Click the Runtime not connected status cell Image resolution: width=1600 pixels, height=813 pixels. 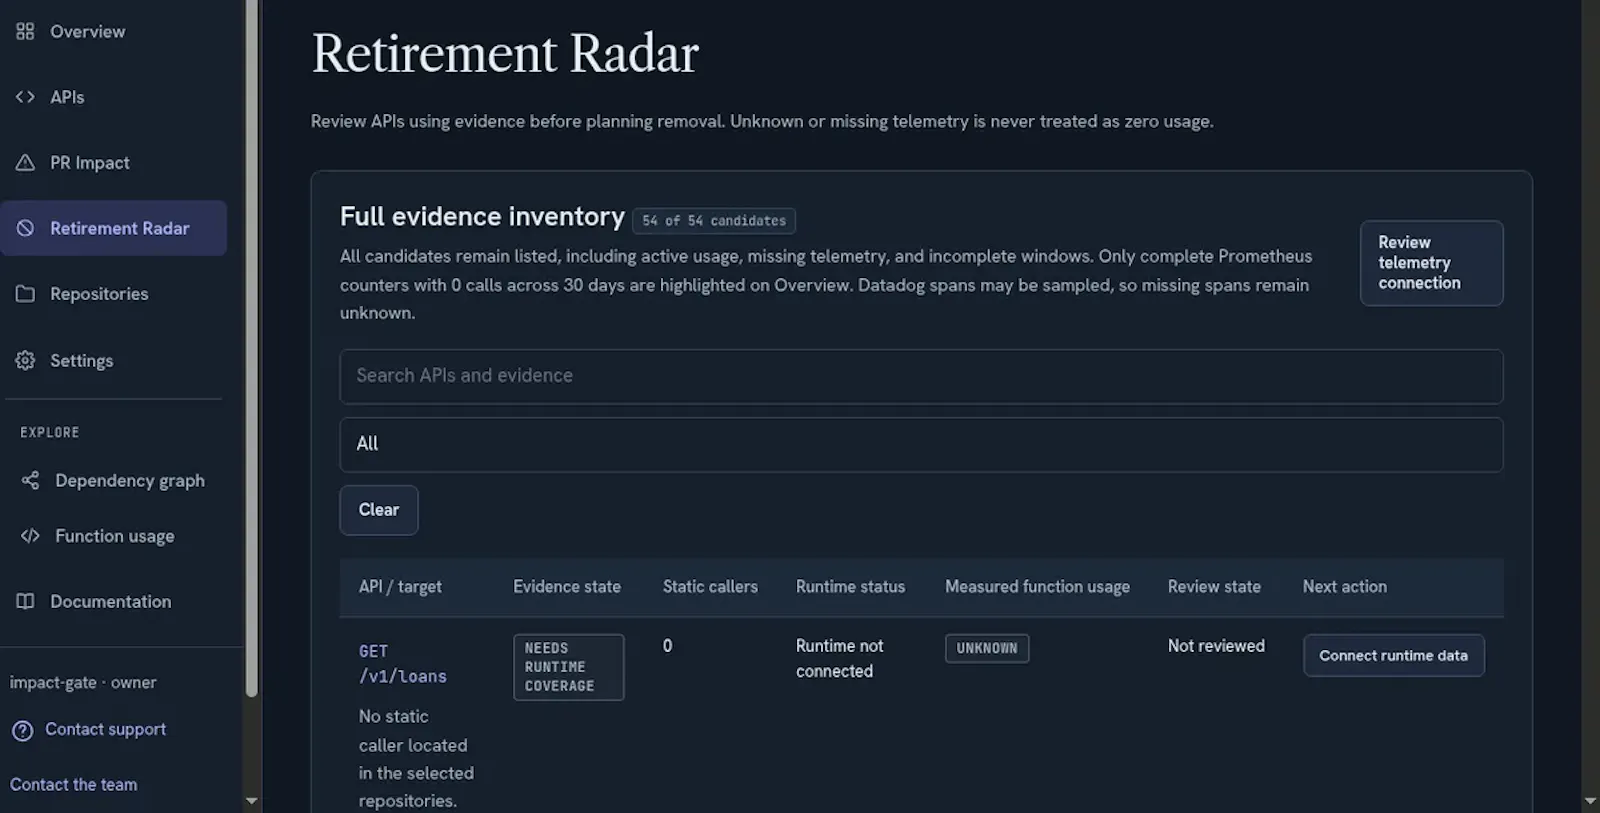click(x=840, y=659)
